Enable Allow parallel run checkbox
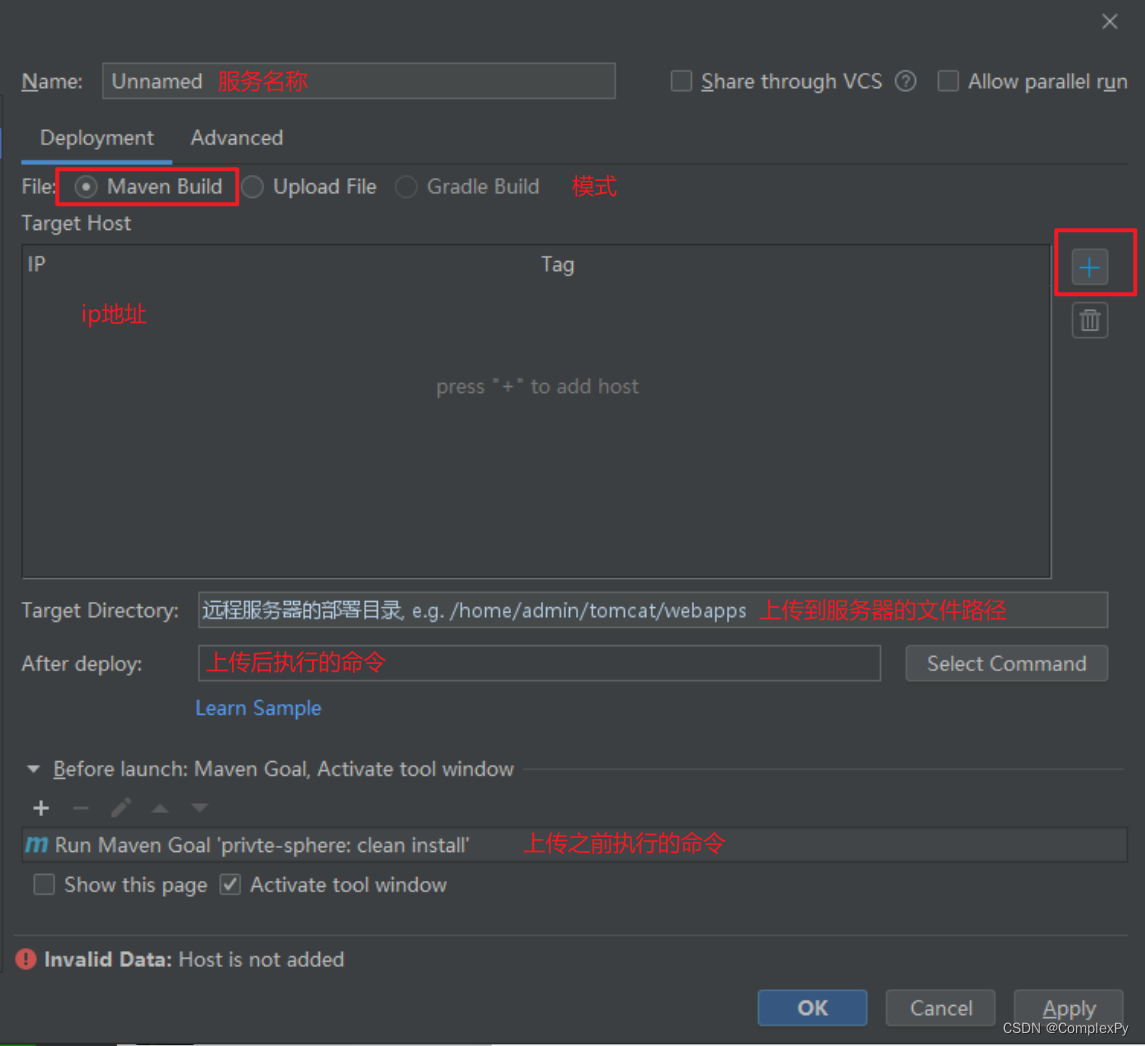This screenshot has height=1046, width=1145. pyautogui.click(x=948, y=82)
